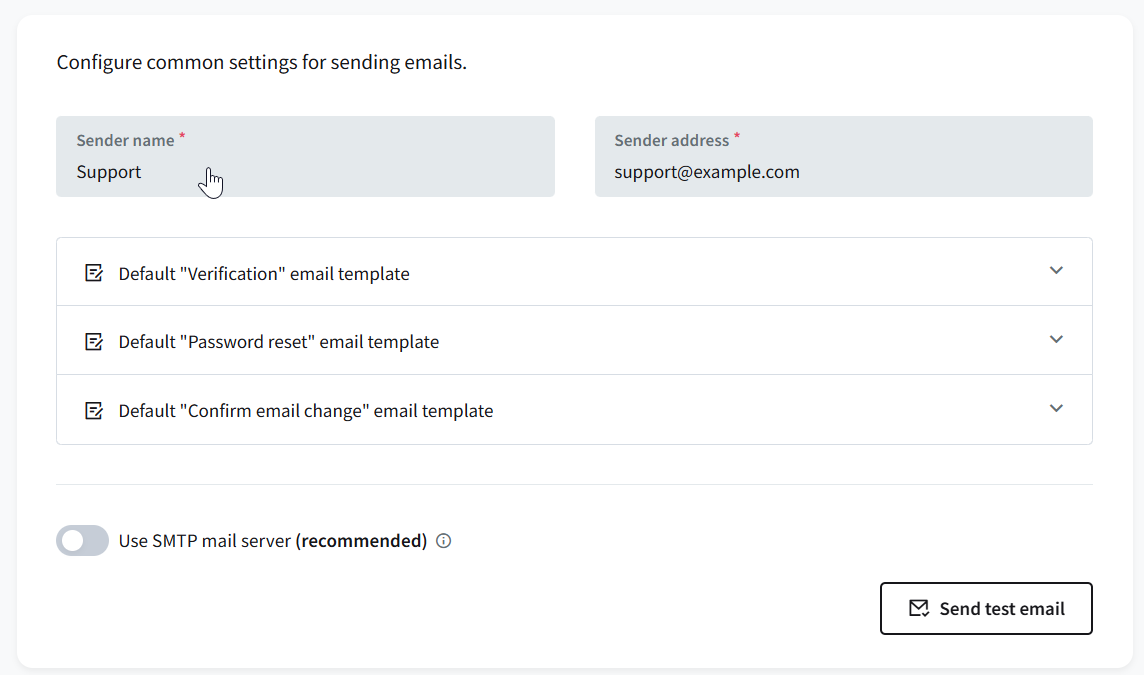Open the Default "Password reset" email template title
The image size is (1144, 675).
tap(279, 342)
